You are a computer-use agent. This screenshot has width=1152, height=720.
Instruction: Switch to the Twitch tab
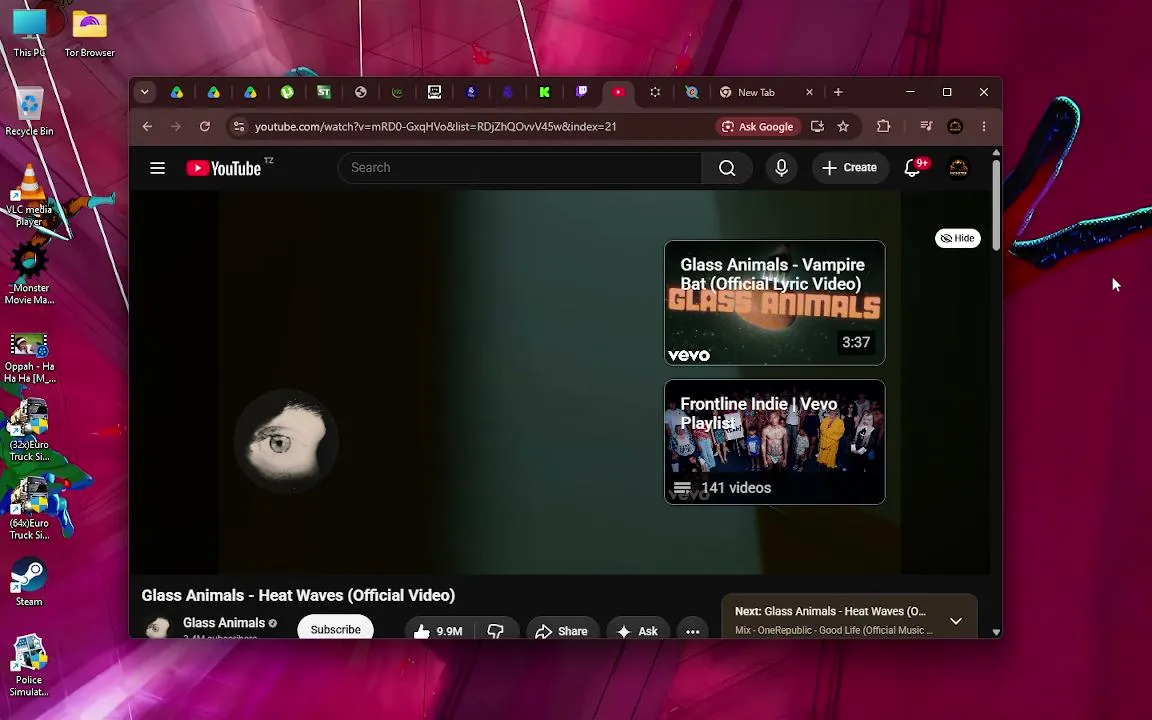(x=581, y=92)
